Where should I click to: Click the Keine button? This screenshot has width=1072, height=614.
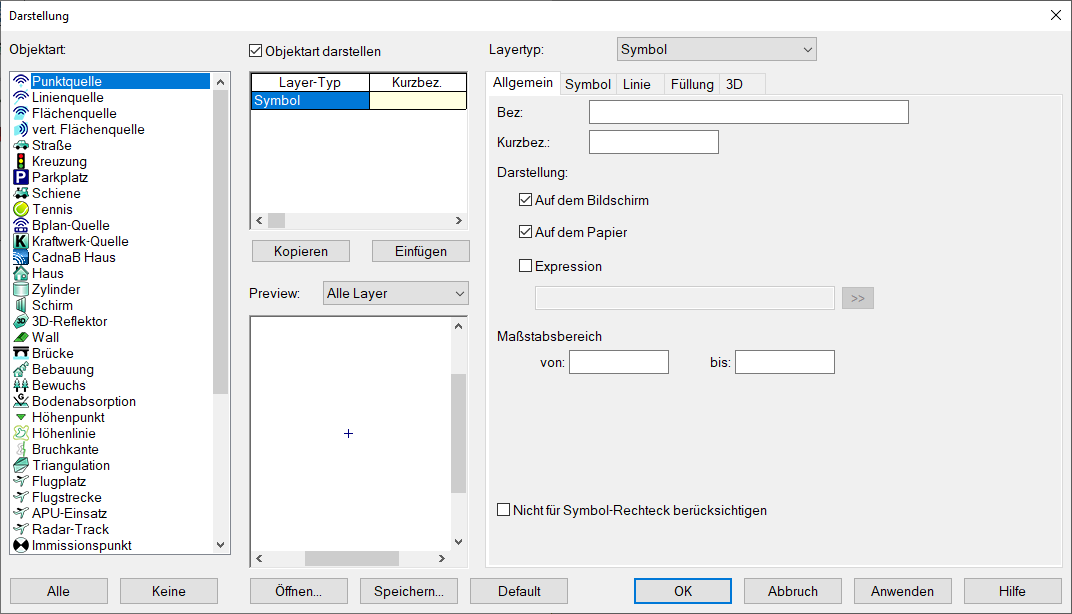(169, 591)
